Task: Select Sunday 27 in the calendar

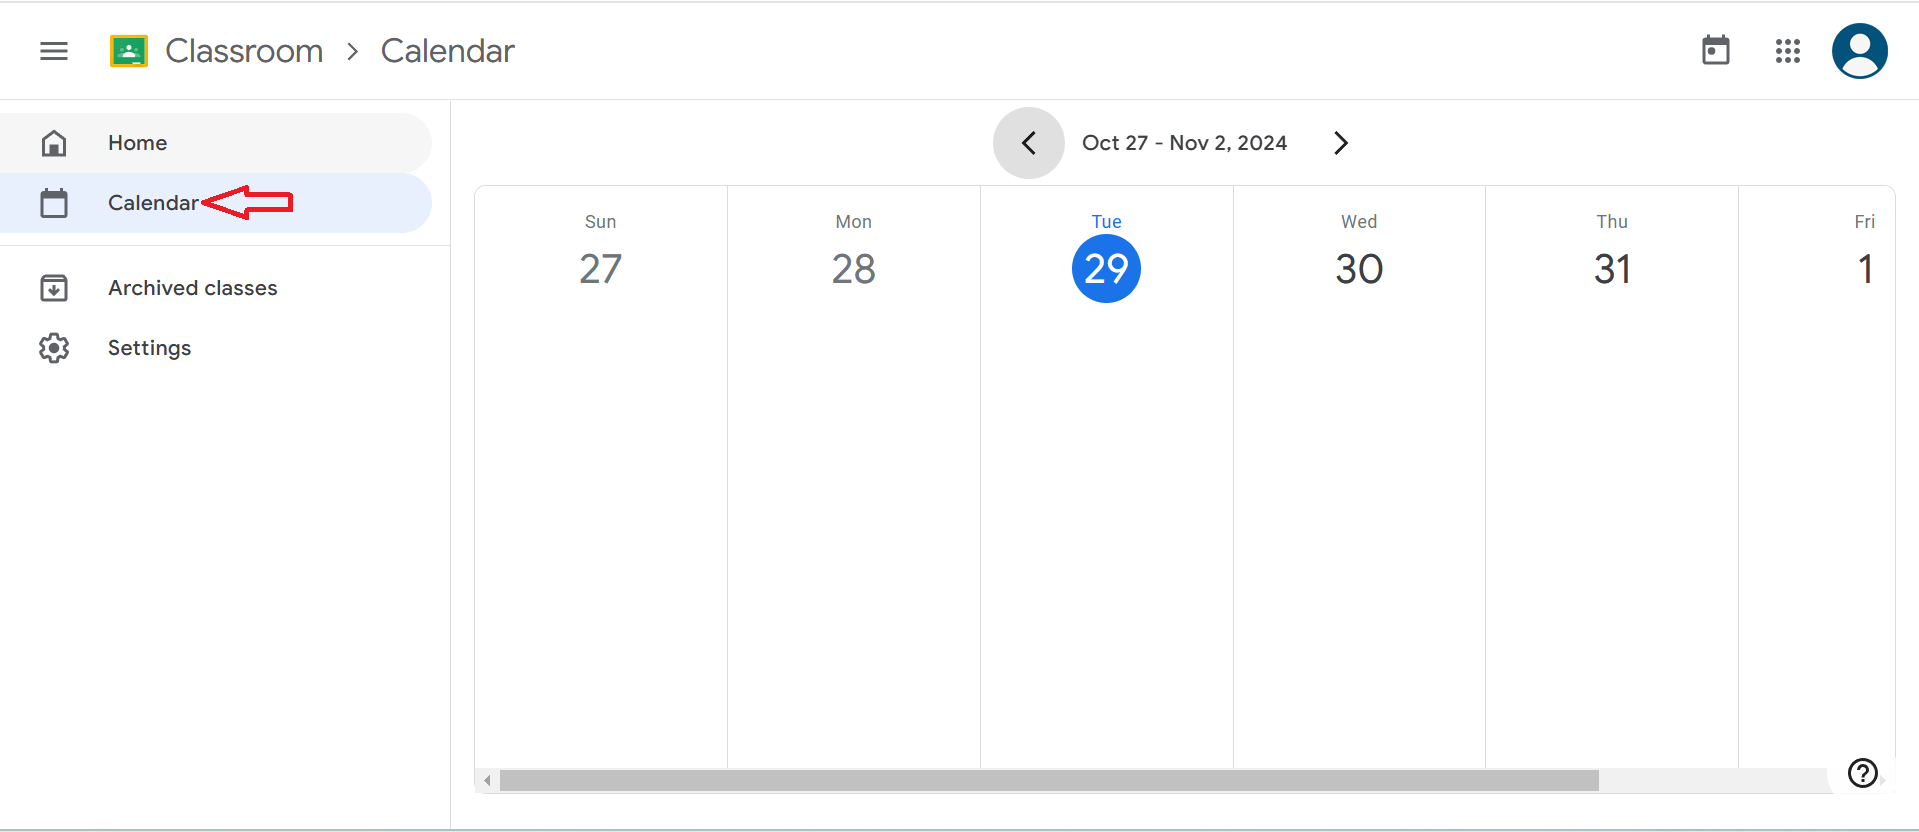Action: click(600, 268)
